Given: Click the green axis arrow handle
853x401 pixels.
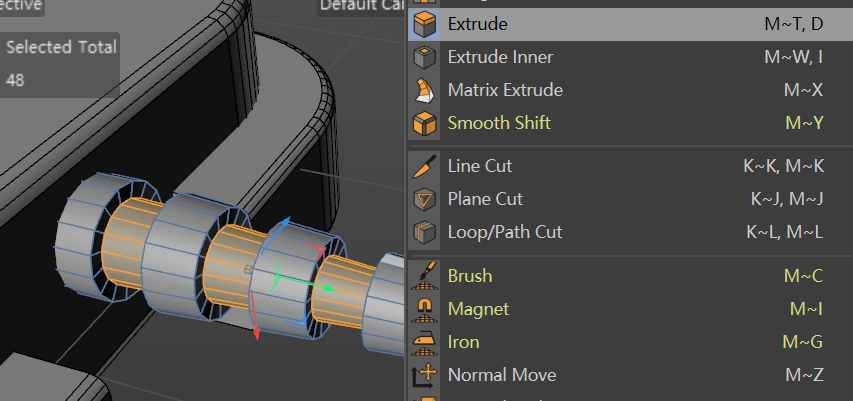Looking at the screenshot, I should tap(330, 288).
